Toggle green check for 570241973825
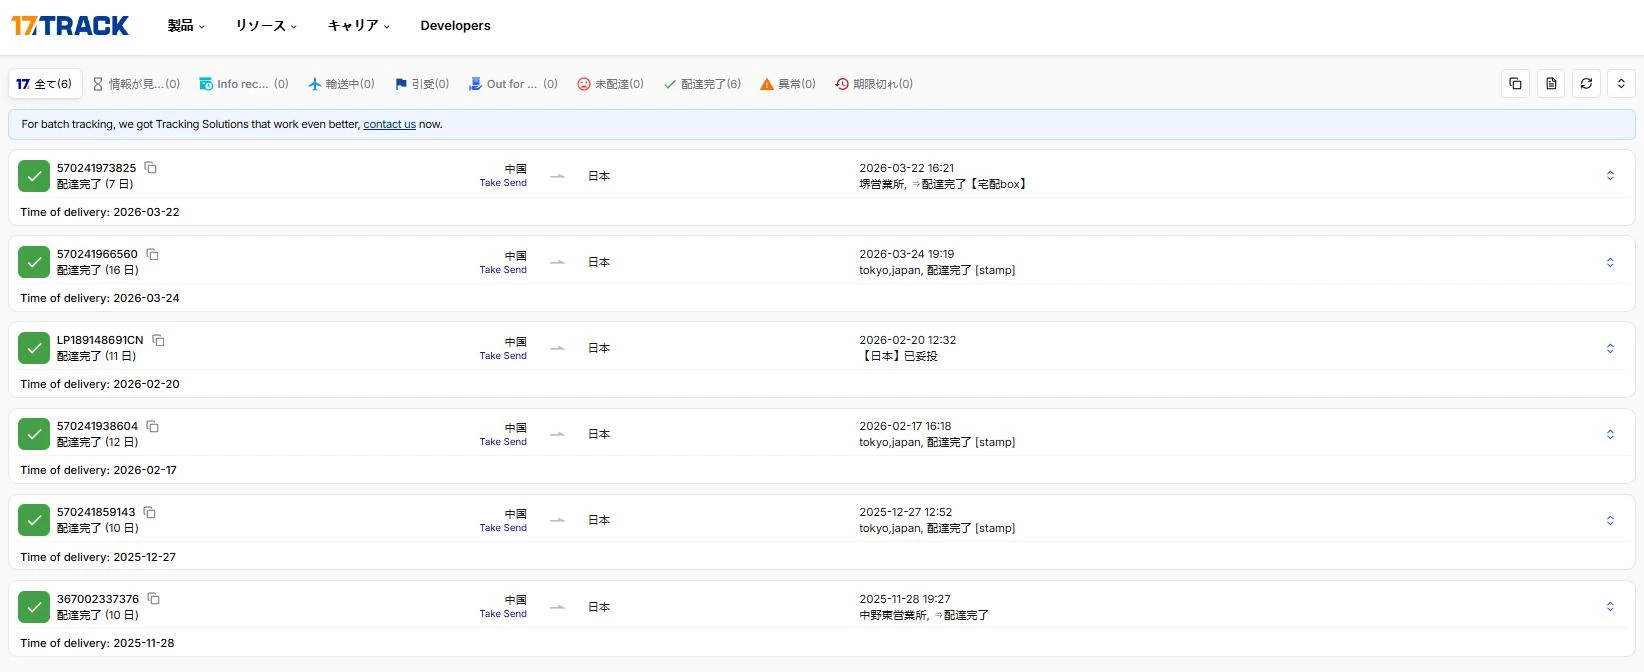The height and width of the screenshot is (672, 1644). tap(34, 176)
